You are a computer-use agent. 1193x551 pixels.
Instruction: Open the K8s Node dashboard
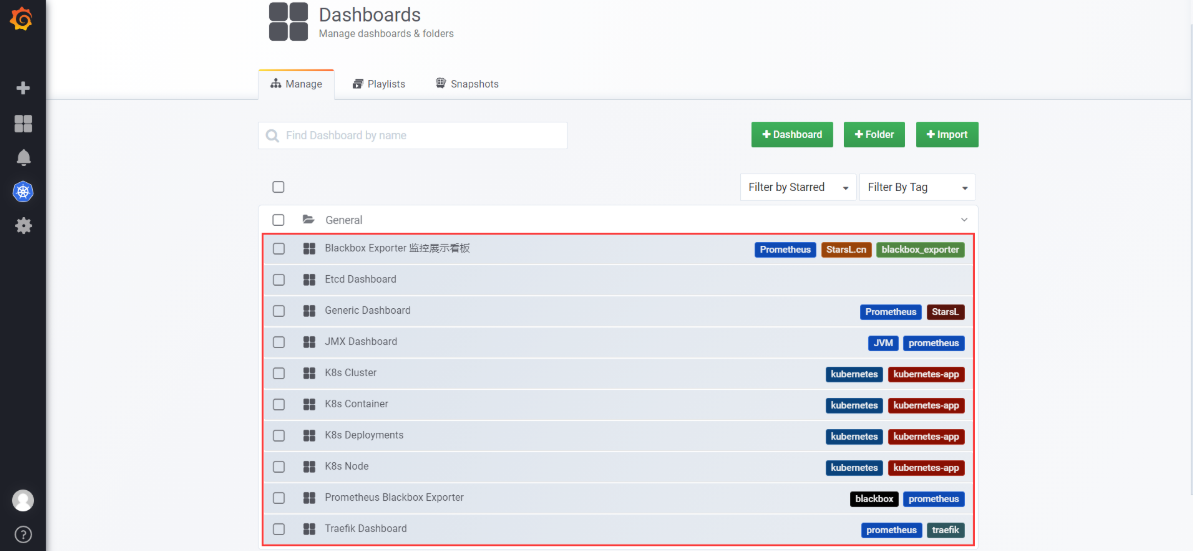coord(347,466)
